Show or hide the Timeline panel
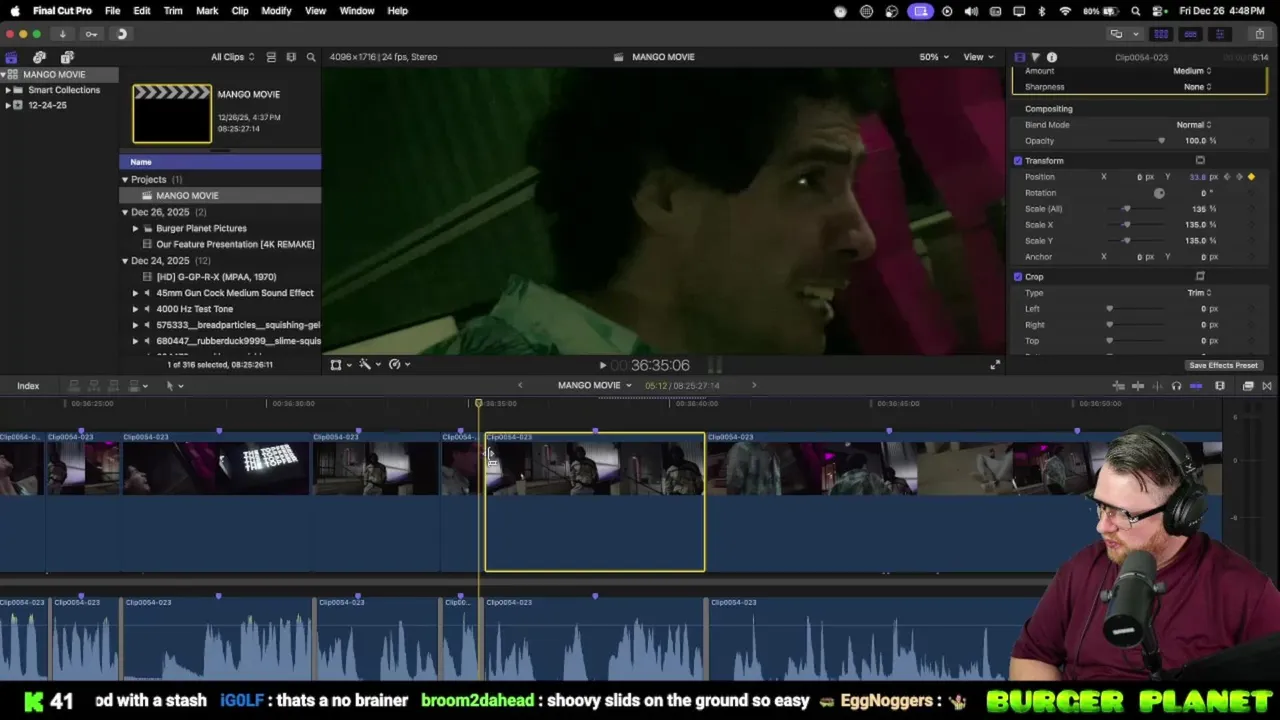1280x720 pixels. tap(1190, 34)
